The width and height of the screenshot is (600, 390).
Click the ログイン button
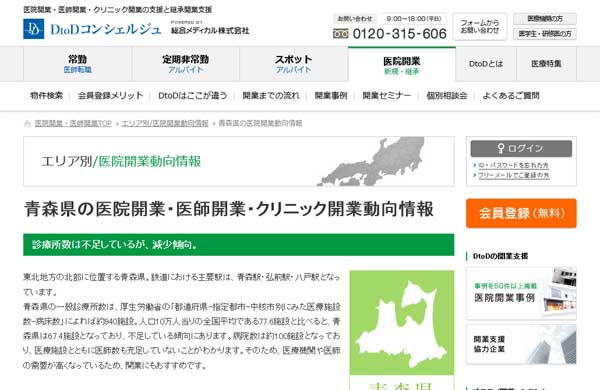coord(521,148)
